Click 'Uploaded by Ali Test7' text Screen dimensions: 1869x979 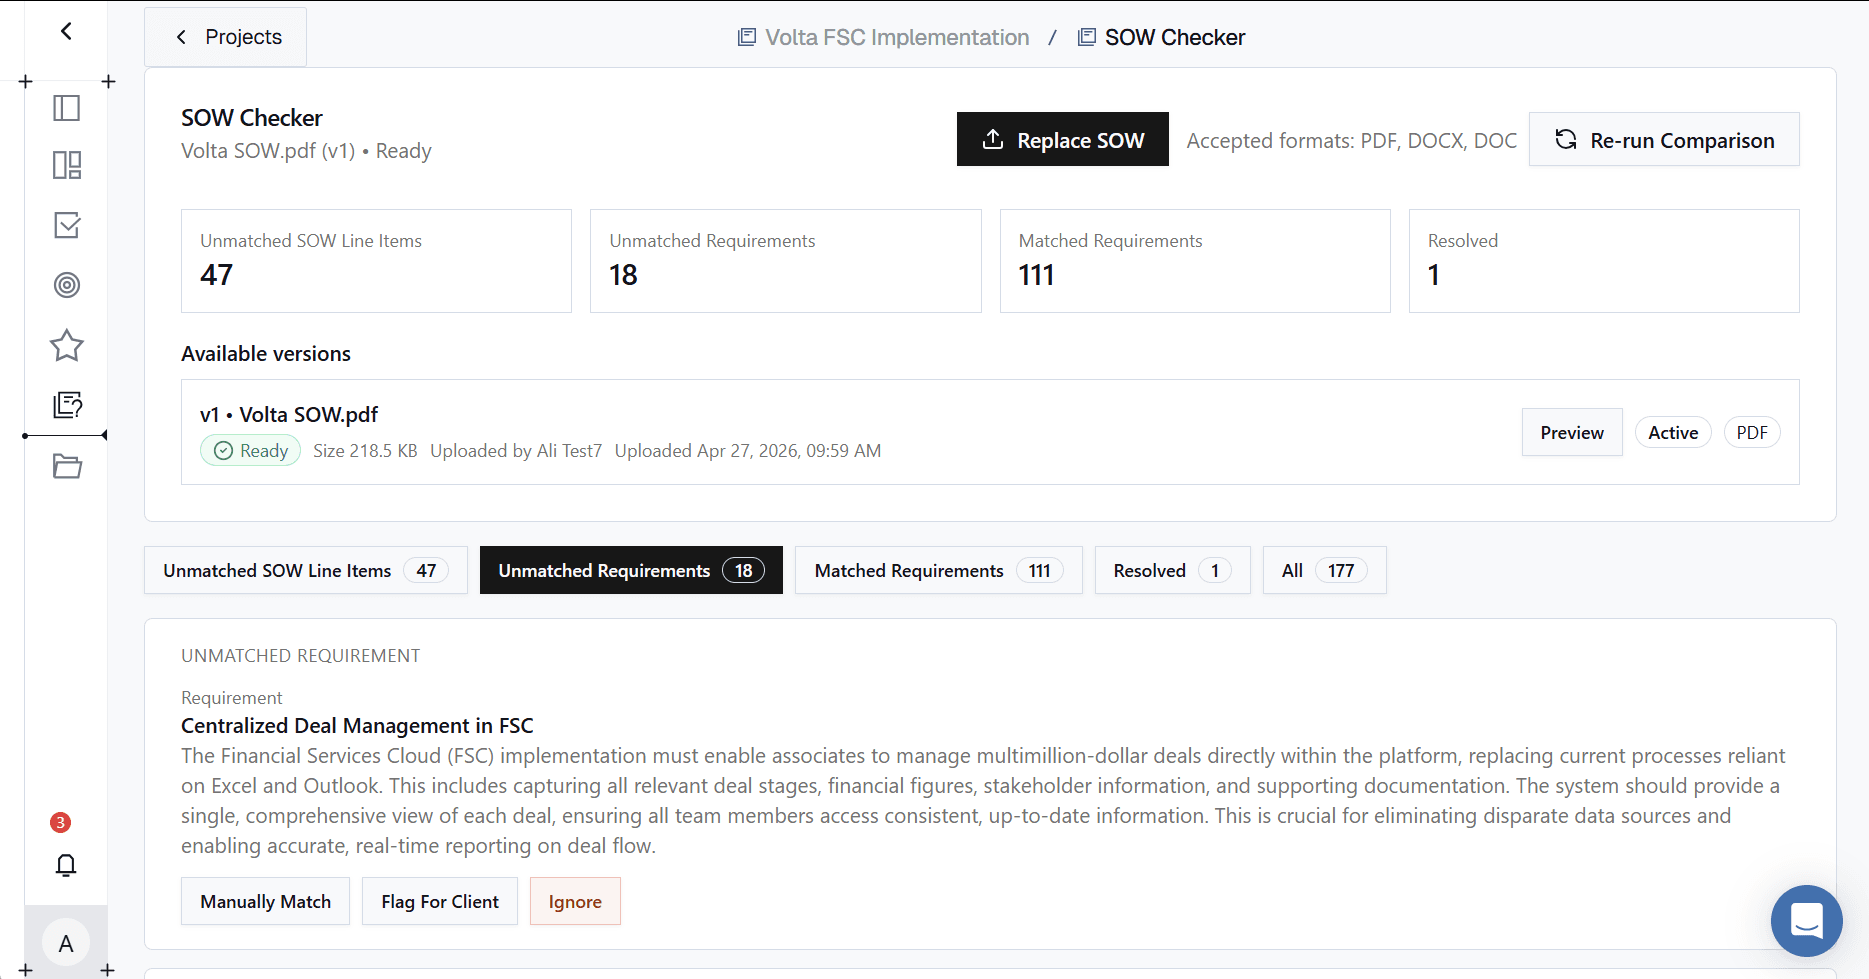tap(516, 450)
